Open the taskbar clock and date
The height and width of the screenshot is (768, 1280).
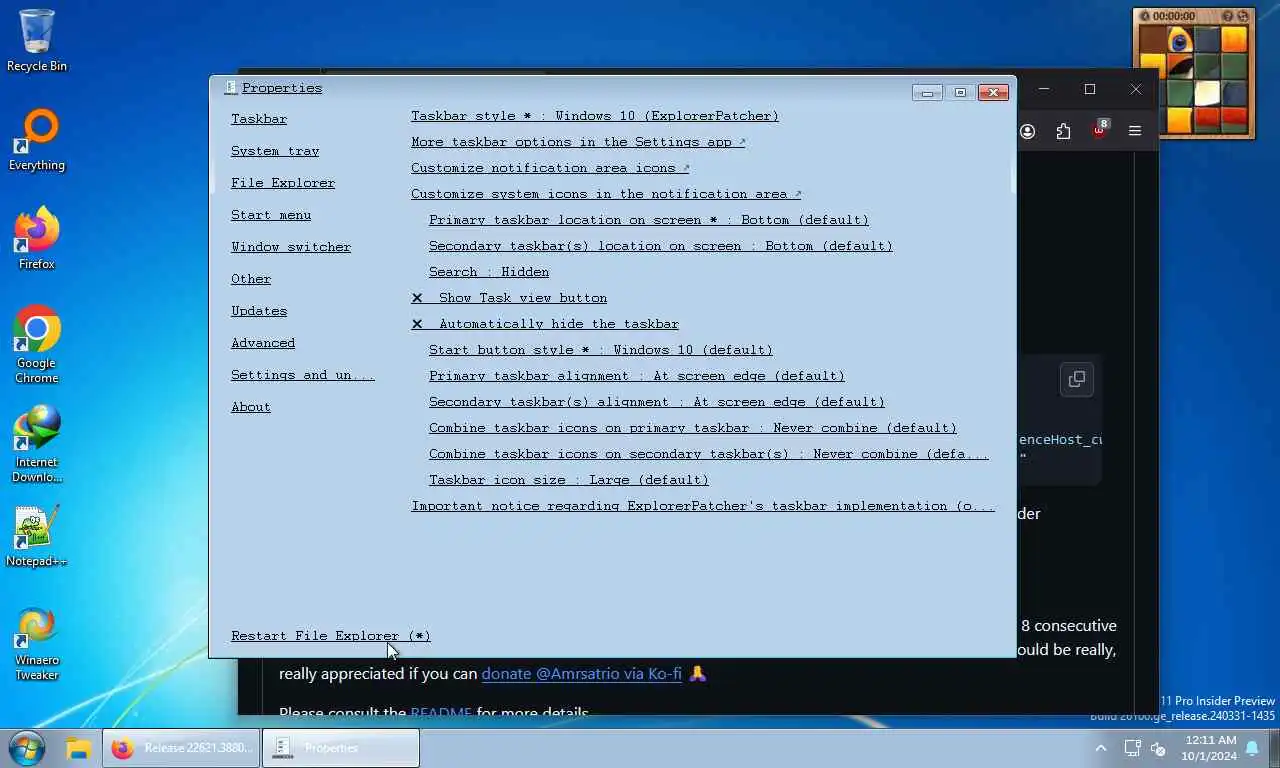1210,748
